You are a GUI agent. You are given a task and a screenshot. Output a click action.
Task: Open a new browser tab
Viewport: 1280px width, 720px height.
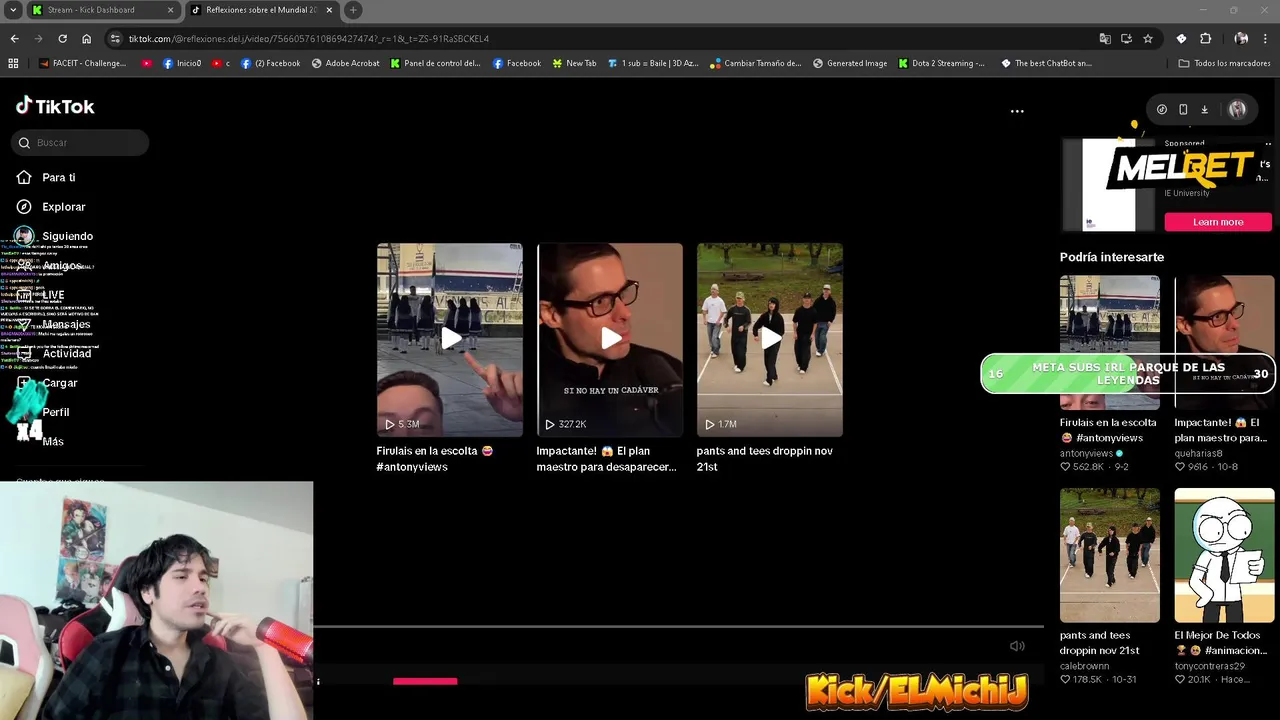click(353, 10)
